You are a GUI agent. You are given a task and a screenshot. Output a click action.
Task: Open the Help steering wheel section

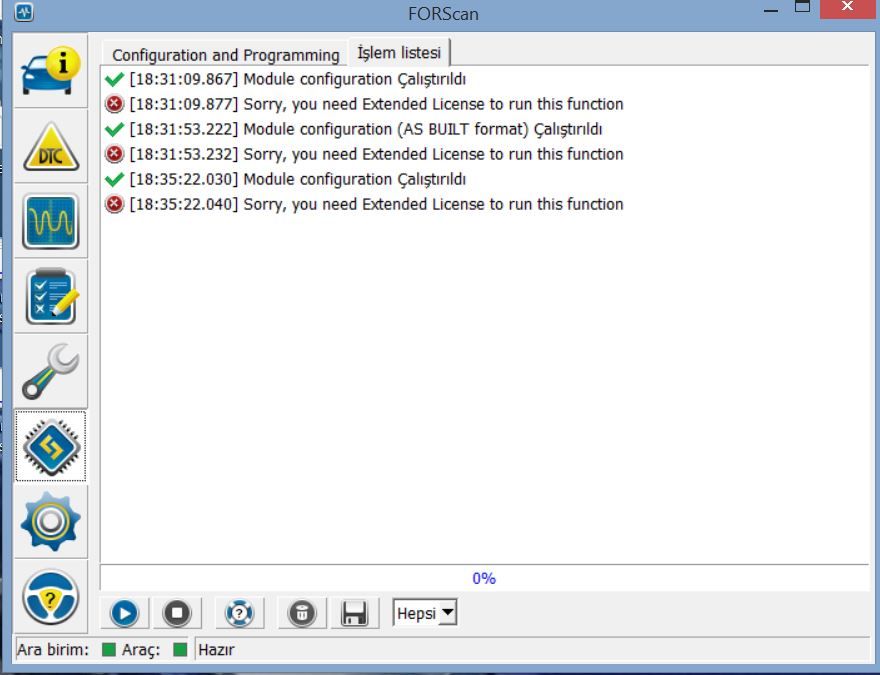pos(51,597)
